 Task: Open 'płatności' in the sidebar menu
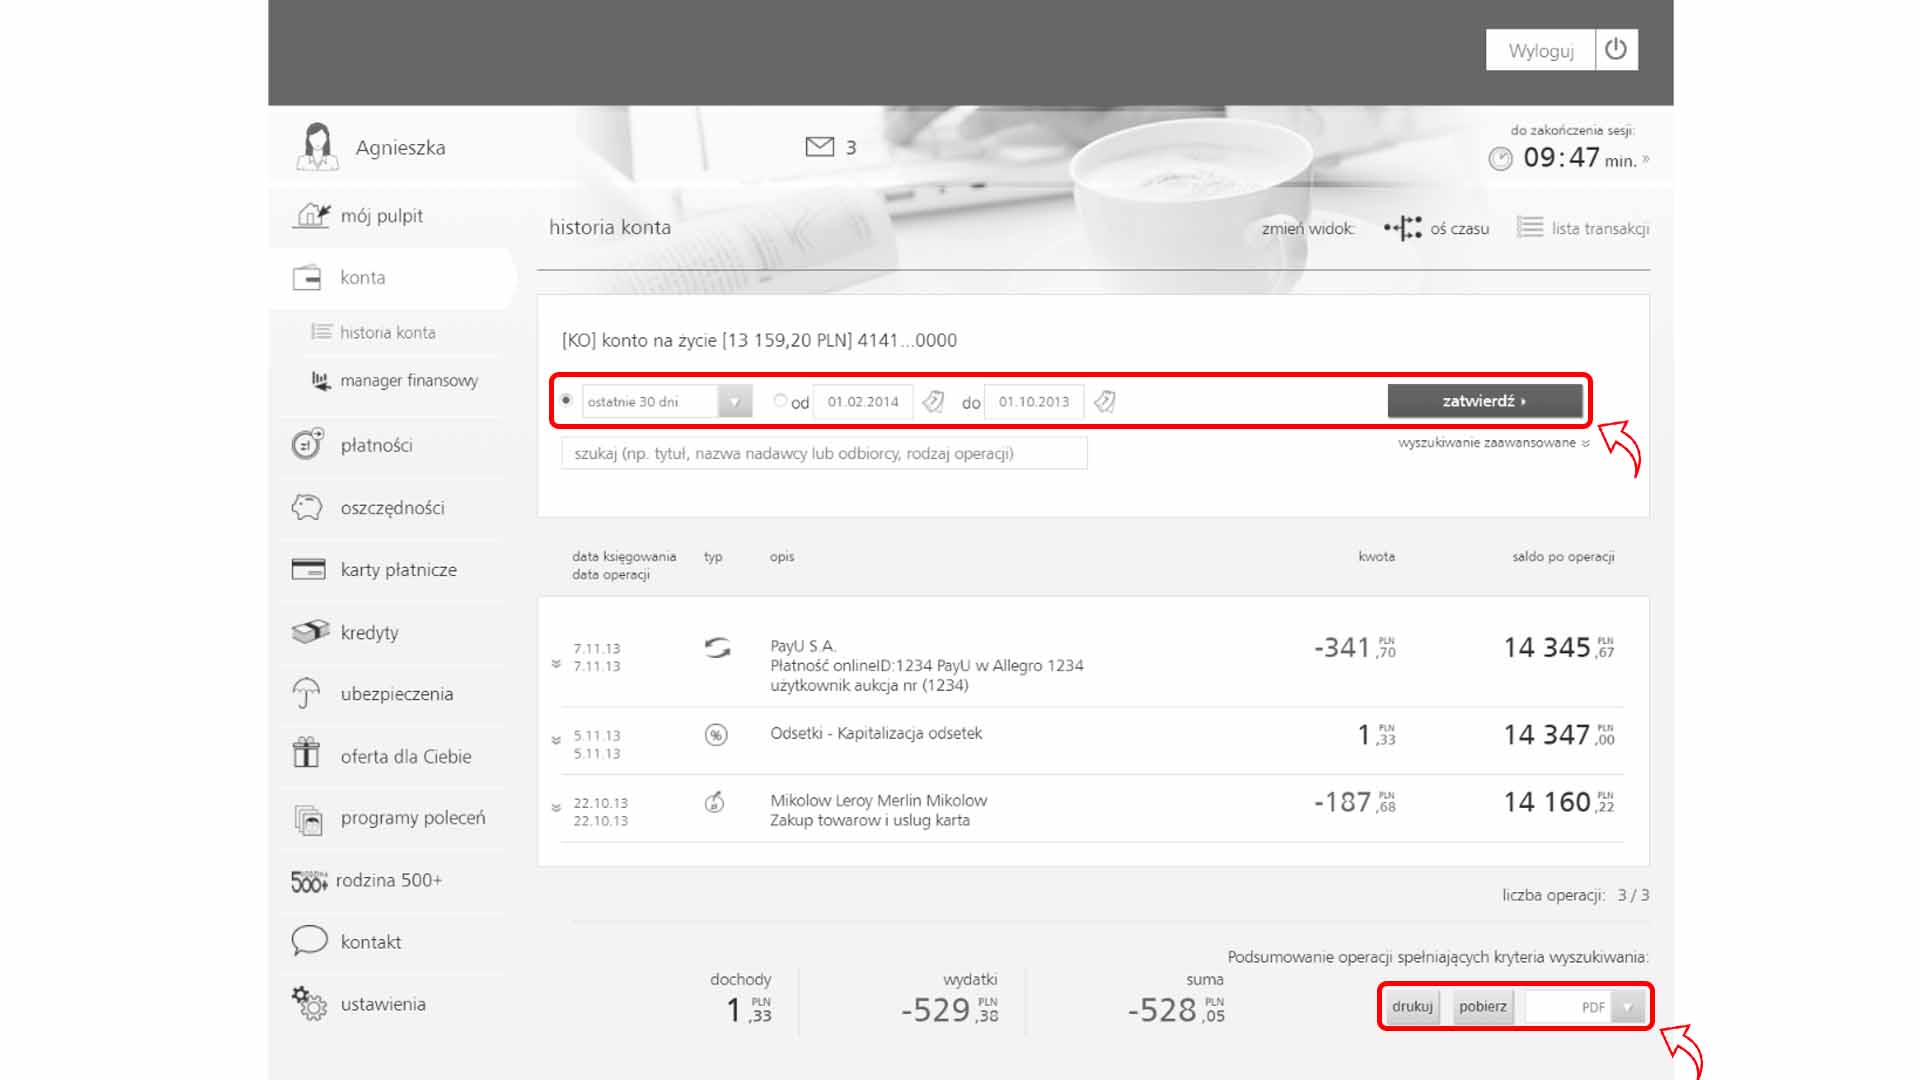tap(376, 445)
